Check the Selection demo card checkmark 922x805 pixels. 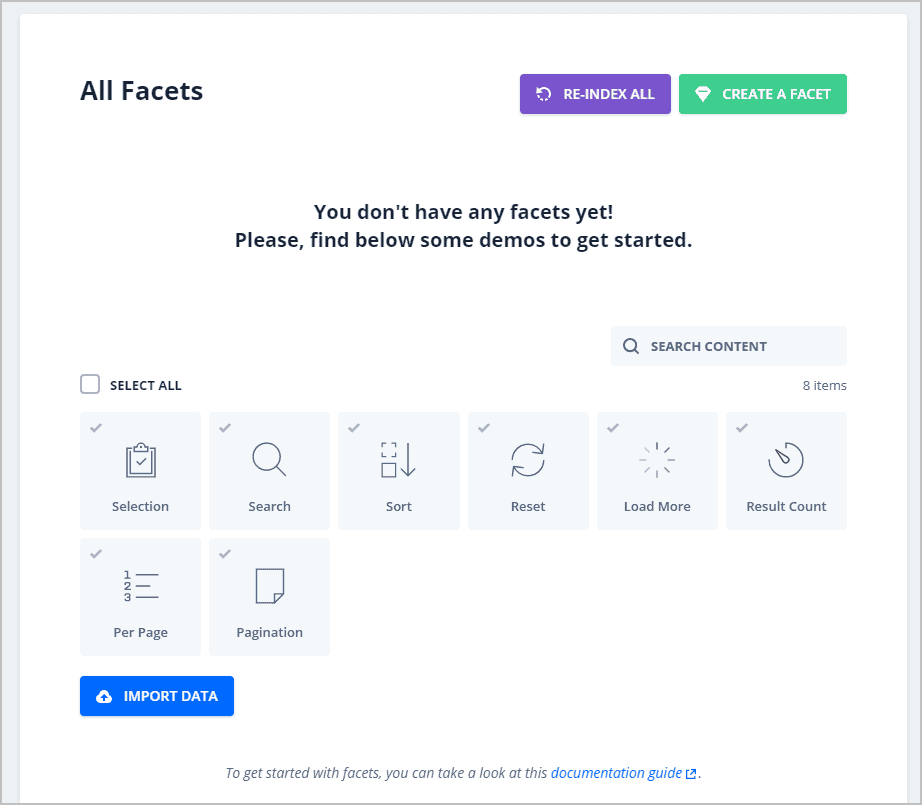point(96,427)
